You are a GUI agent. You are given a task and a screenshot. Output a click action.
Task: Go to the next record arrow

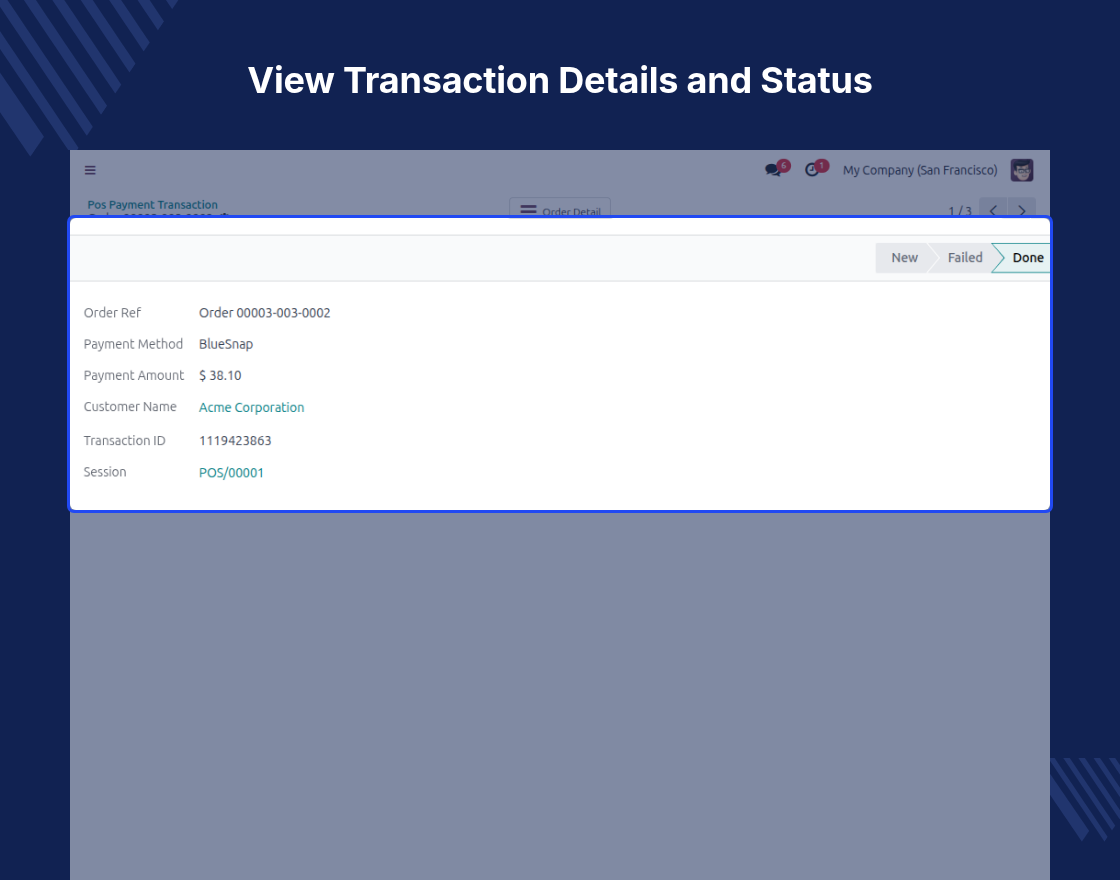(1021, 208)
